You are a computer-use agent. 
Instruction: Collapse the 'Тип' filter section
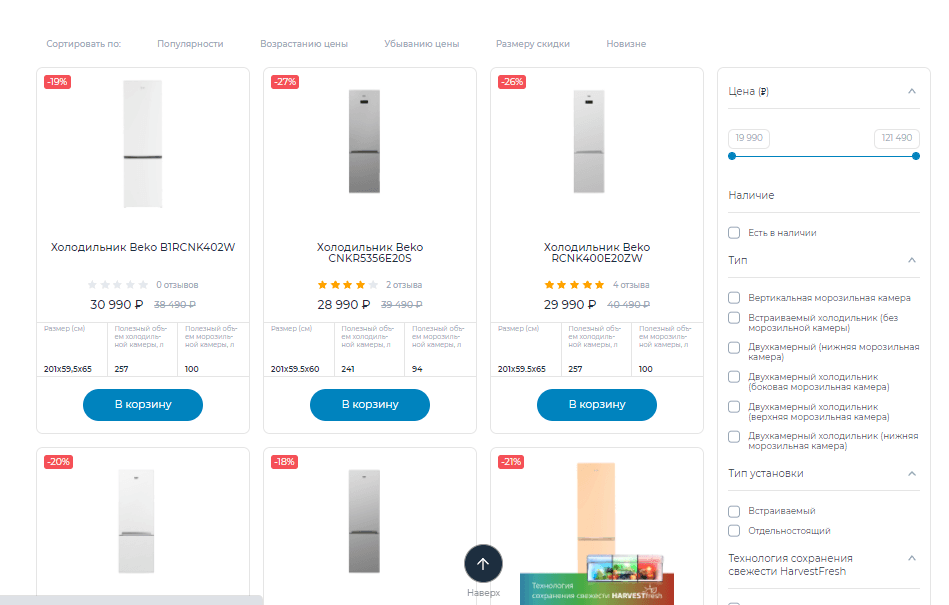pyautogui.click(x=912, y=260)
